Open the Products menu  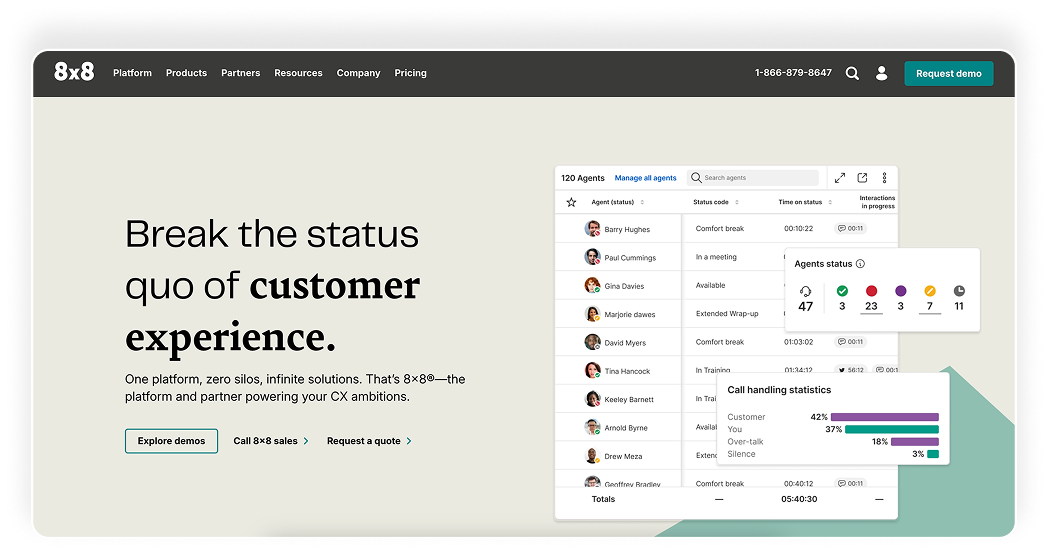(186, 73)
